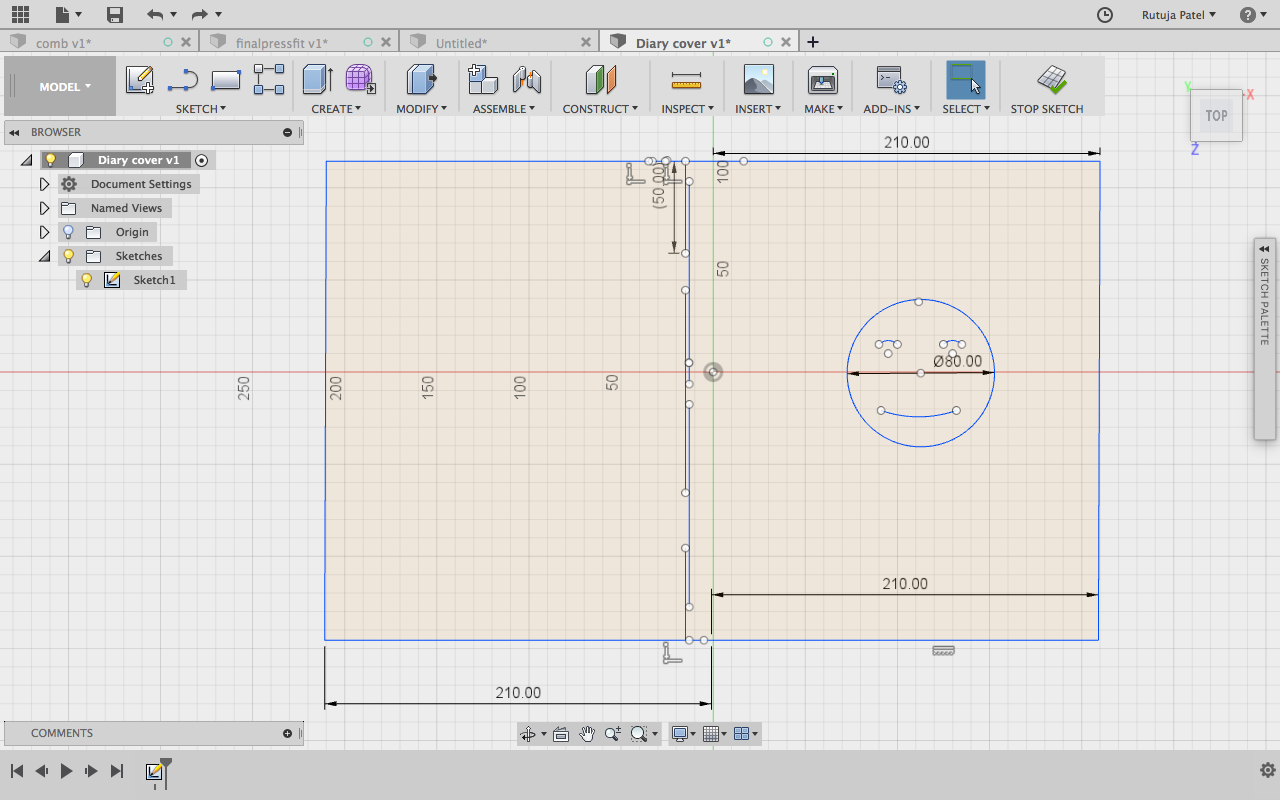Open the ASSEMBLE dropdown menu
Image resolution: width=1280 pixels, height=800 pixels.
click(x=504, y=109)
